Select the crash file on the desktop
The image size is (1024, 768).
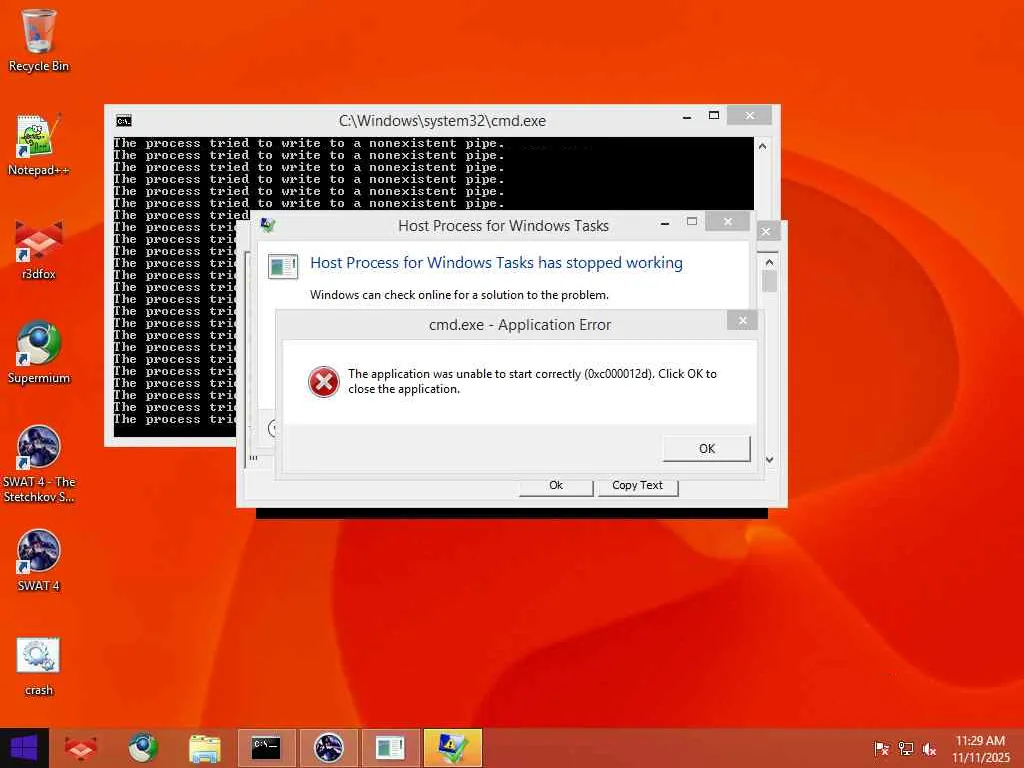point(39,666)
